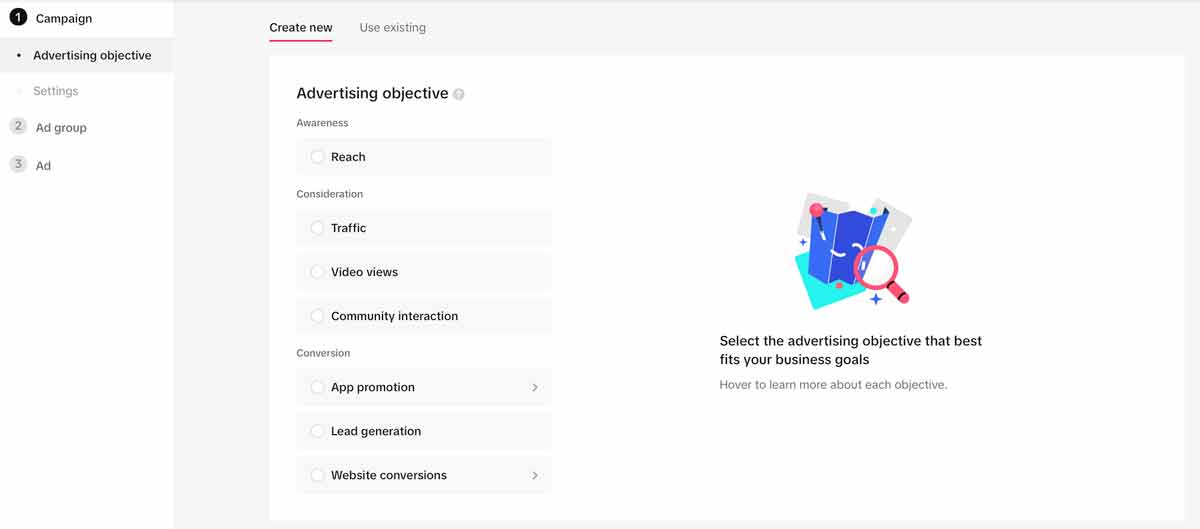Click the Campaign step label

click(64, 19)
